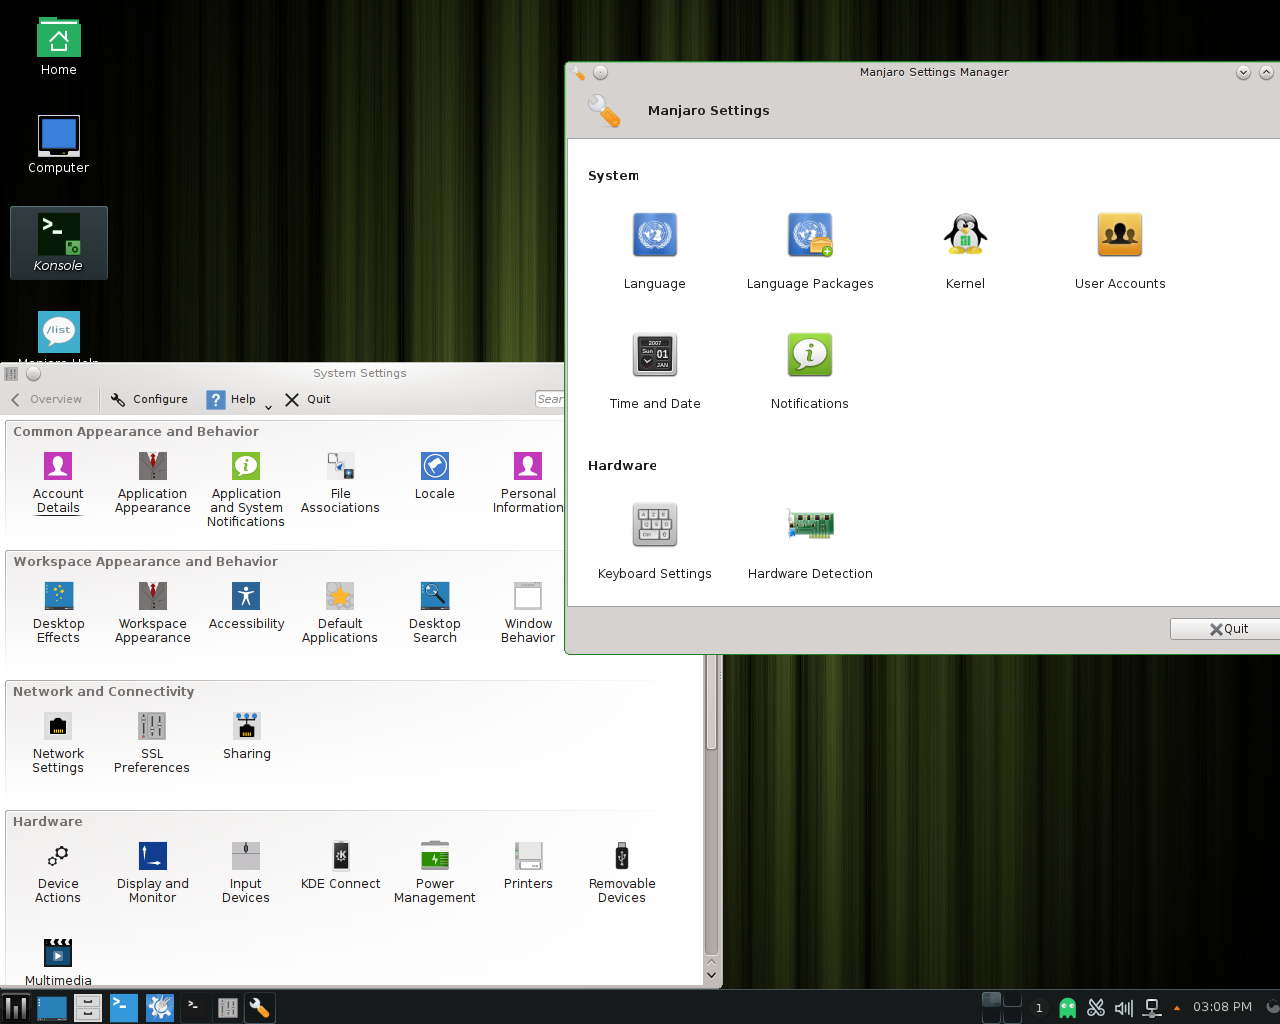Image resolution: width=1280 pixels, height=1024 pixels.
Task: Open Power Management settings
Action: point(435,873)
